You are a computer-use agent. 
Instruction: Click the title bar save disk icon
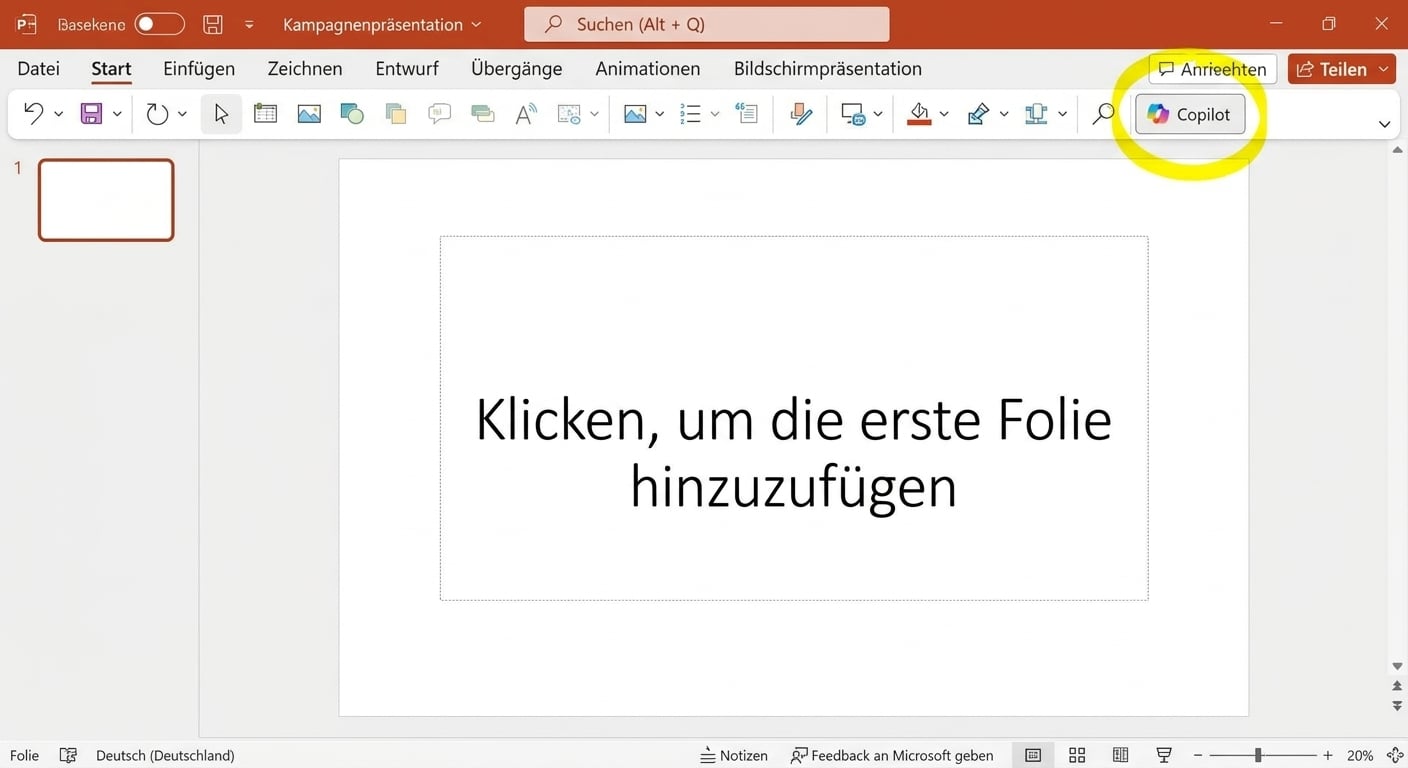pos(212,24)
